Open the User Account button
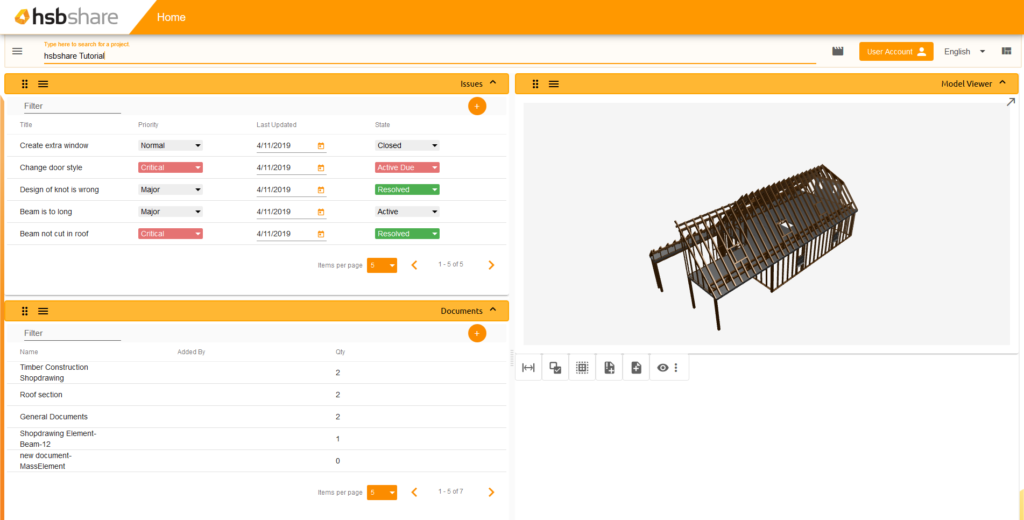Viewport: 1024px width, 520px height. click(x=896, y=52)
